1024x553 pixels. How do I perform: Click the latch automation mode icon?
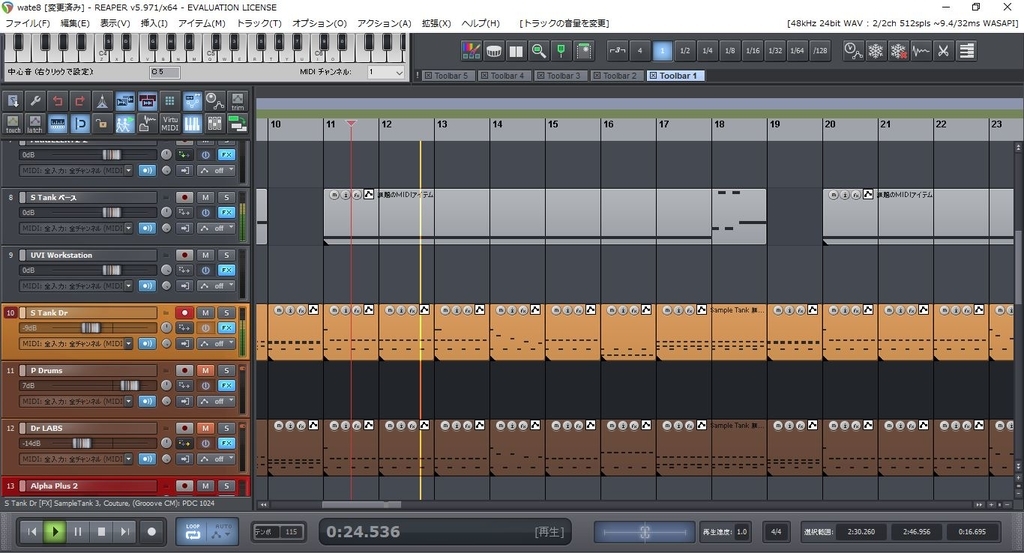[35, 123]
